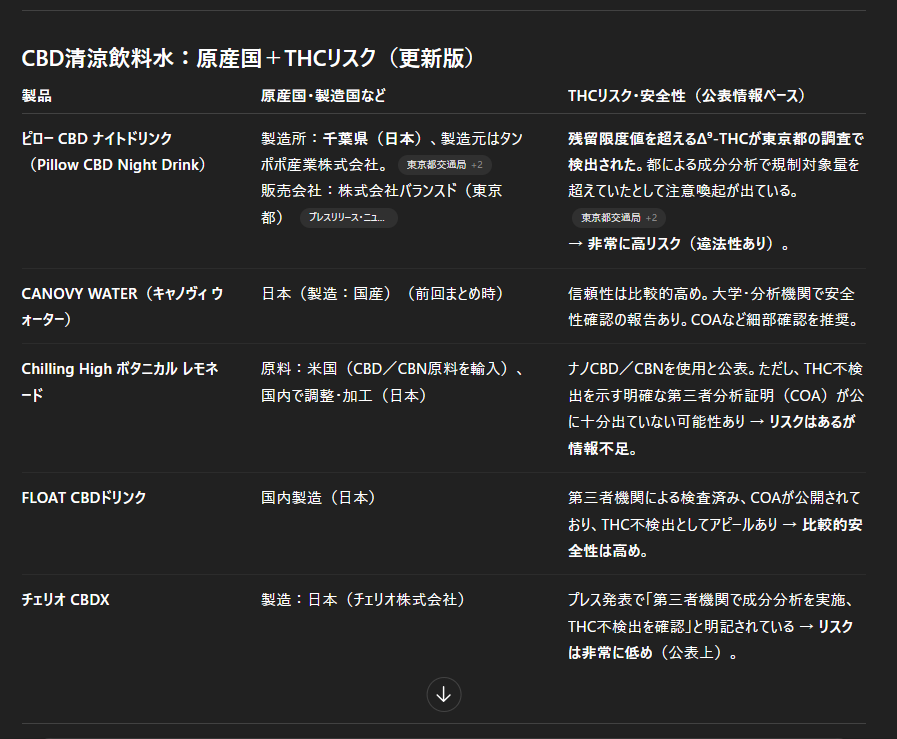Click the 原産国・製造国など column header
Screen dimensions: 897x739
point(323,96)
